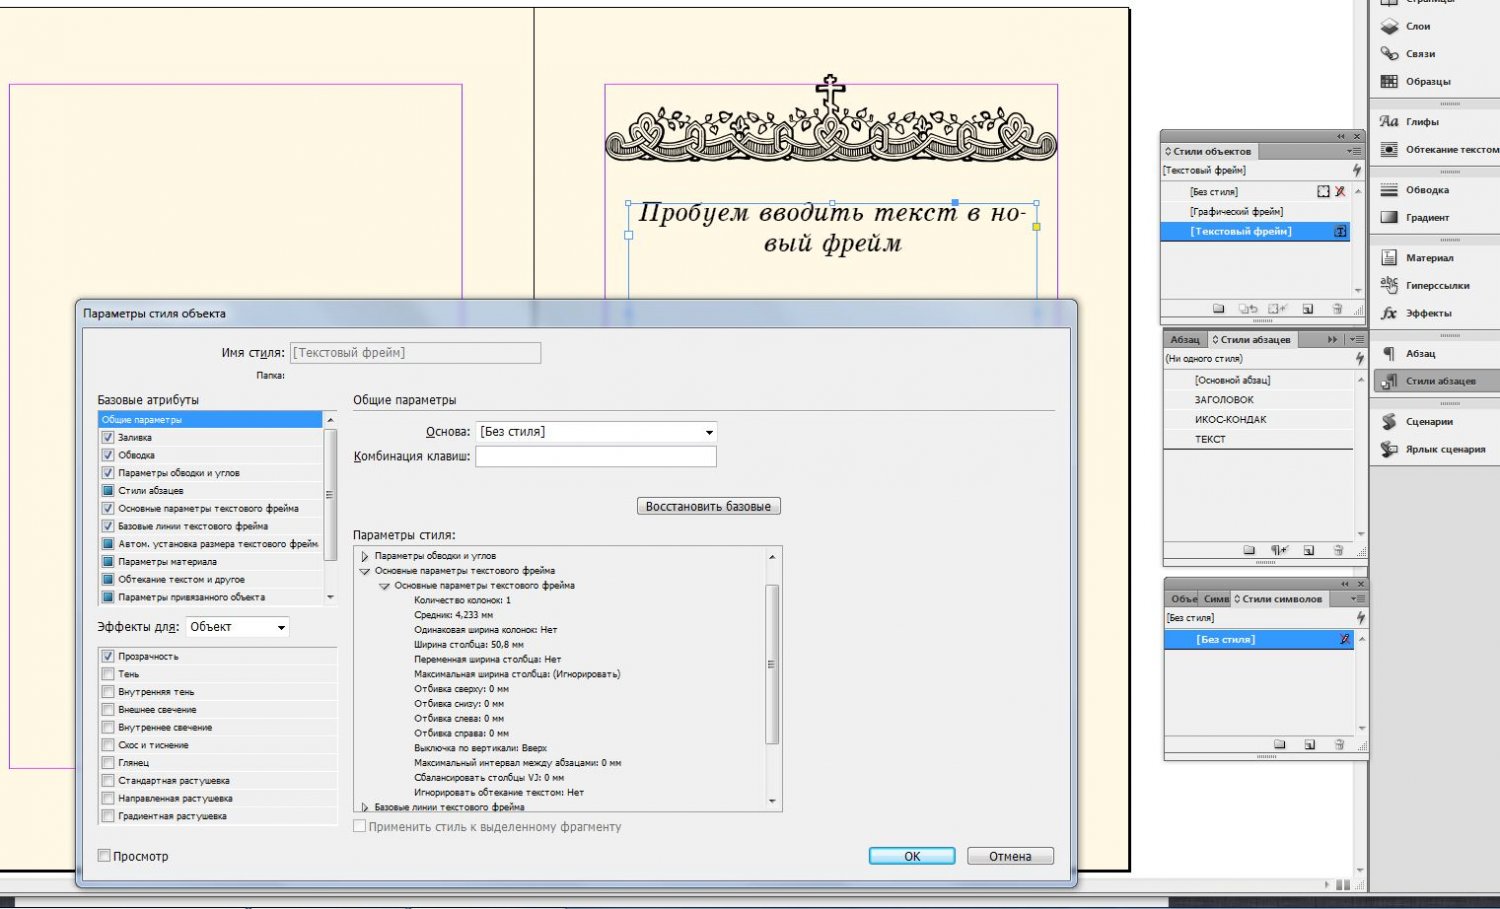Select the ИКОС-КОНДАК paragraph style
The width and height of the screenshot is (1500, 909).
click(x=1260, y=420)
